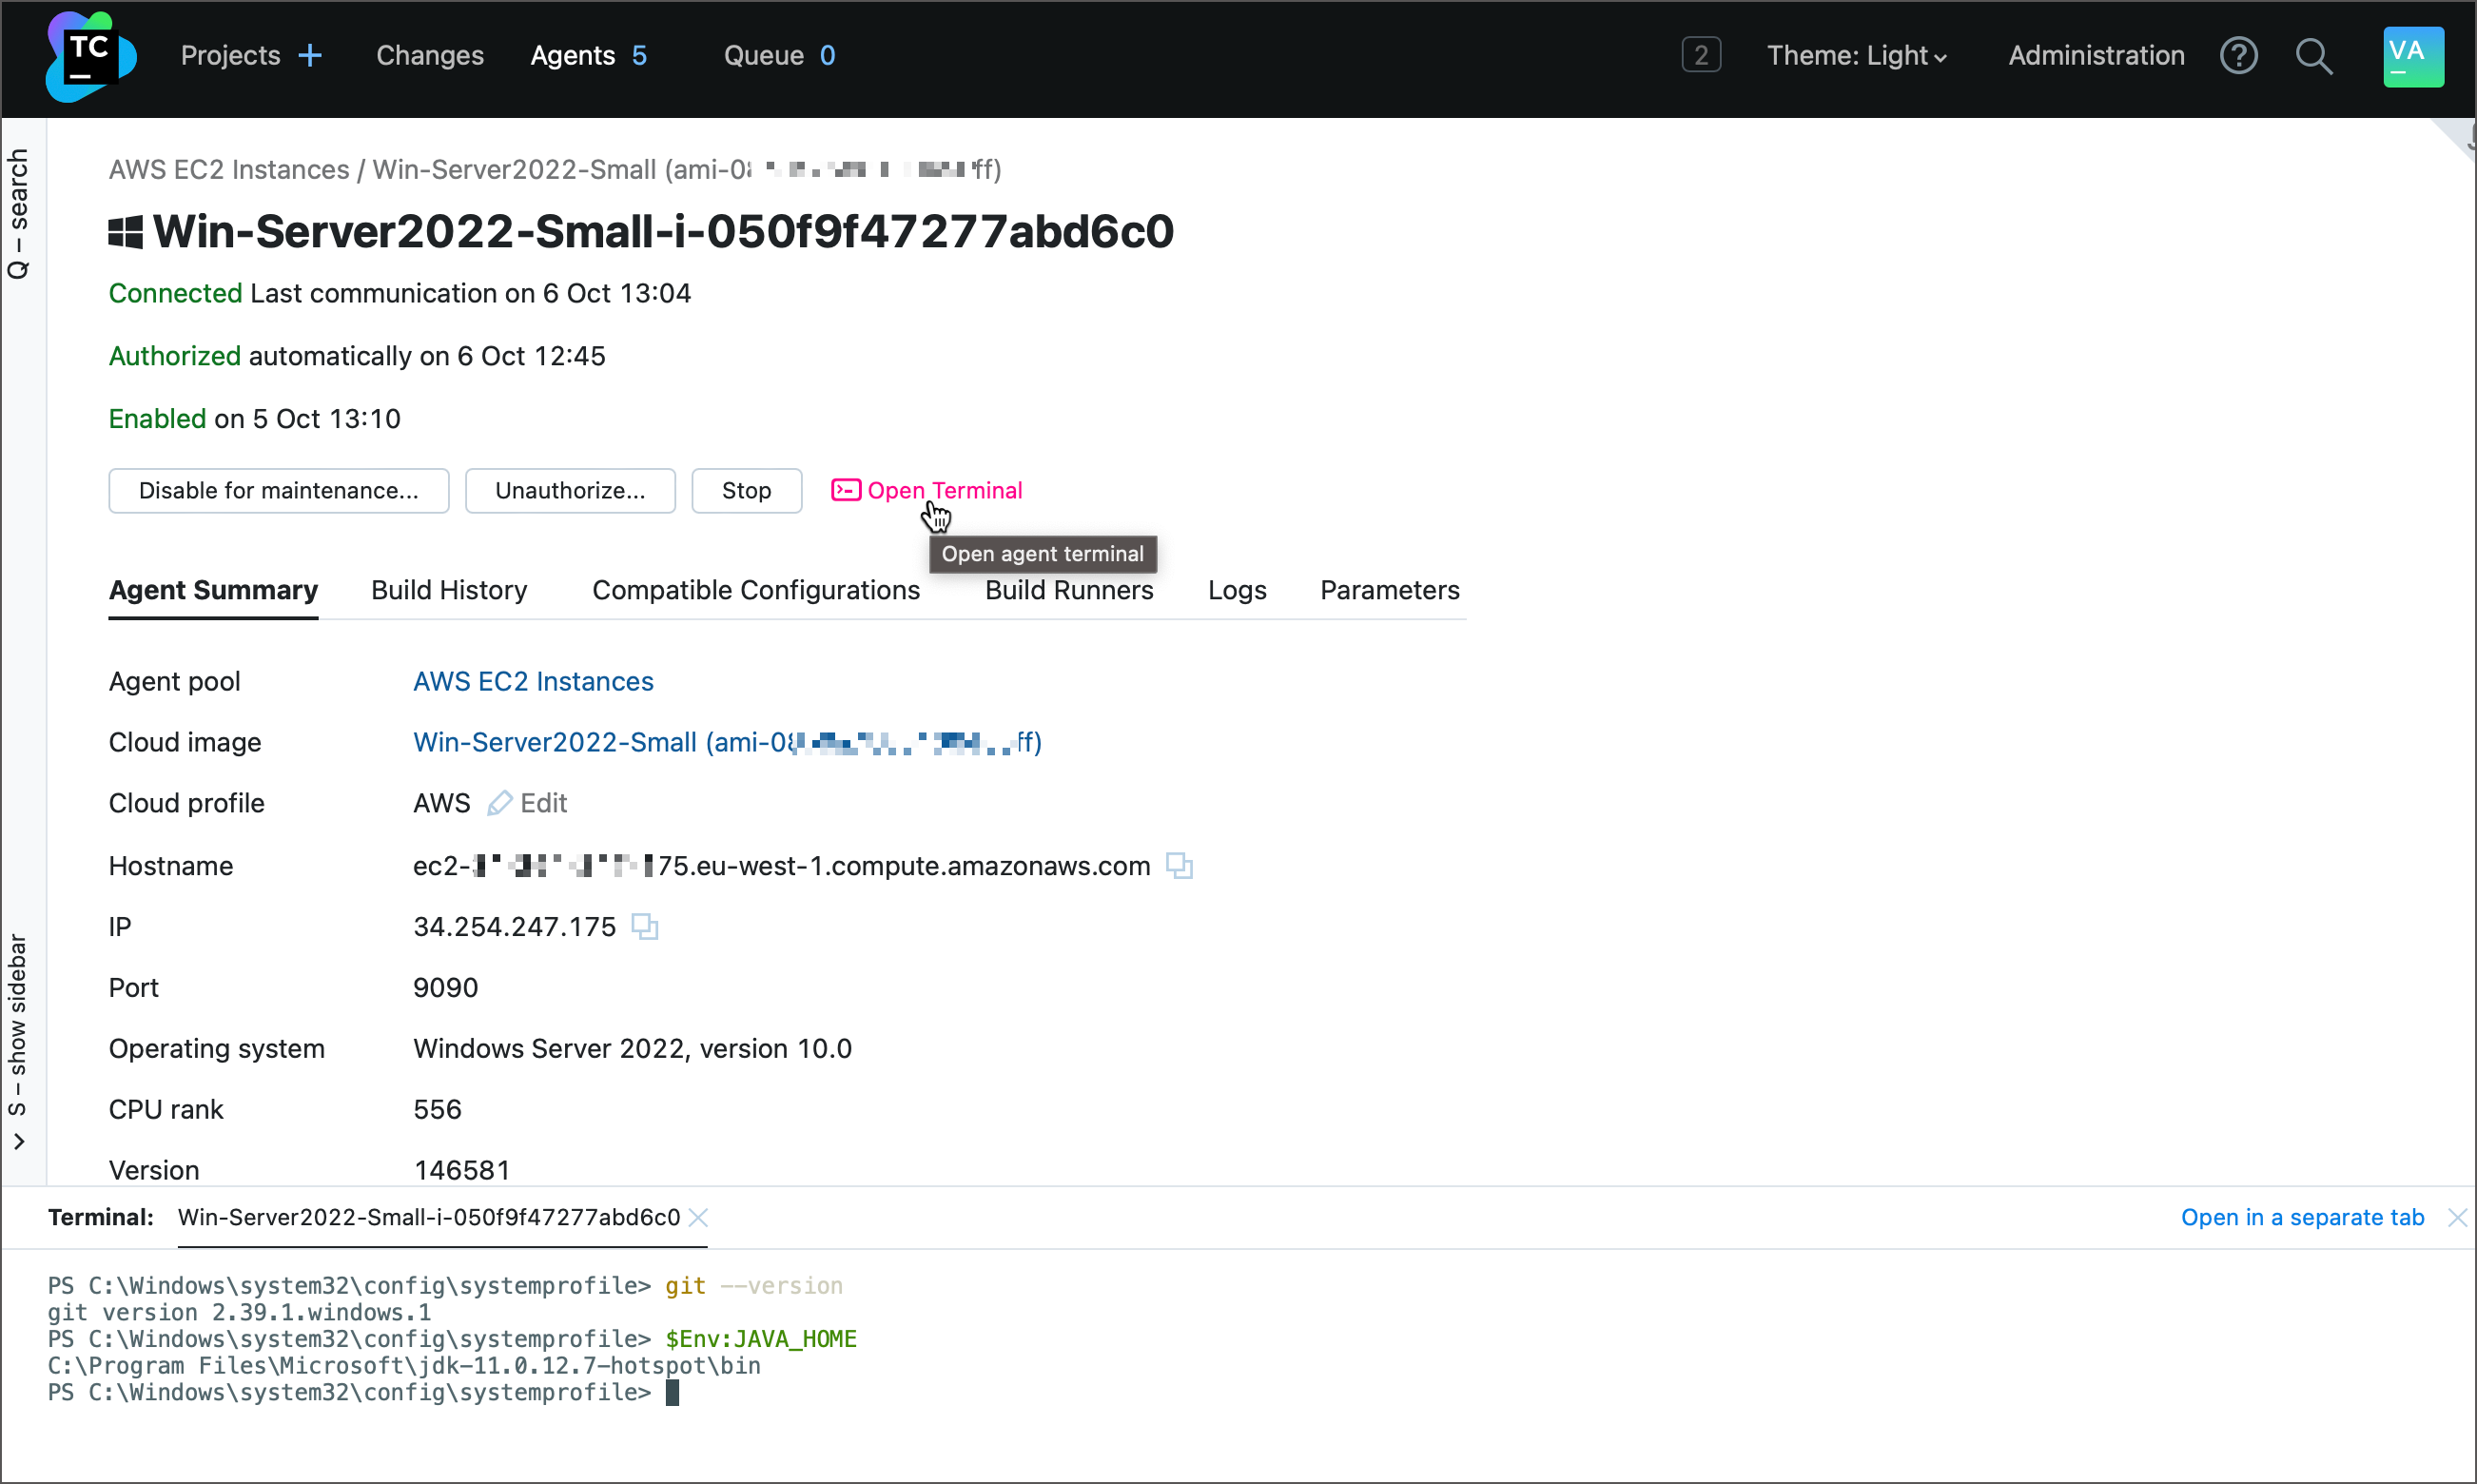Close the Win-Server2022 terminal tab
The height and width of the screenshot is (1484, 2477).
pyautogui.click(x=699, y=1218)
